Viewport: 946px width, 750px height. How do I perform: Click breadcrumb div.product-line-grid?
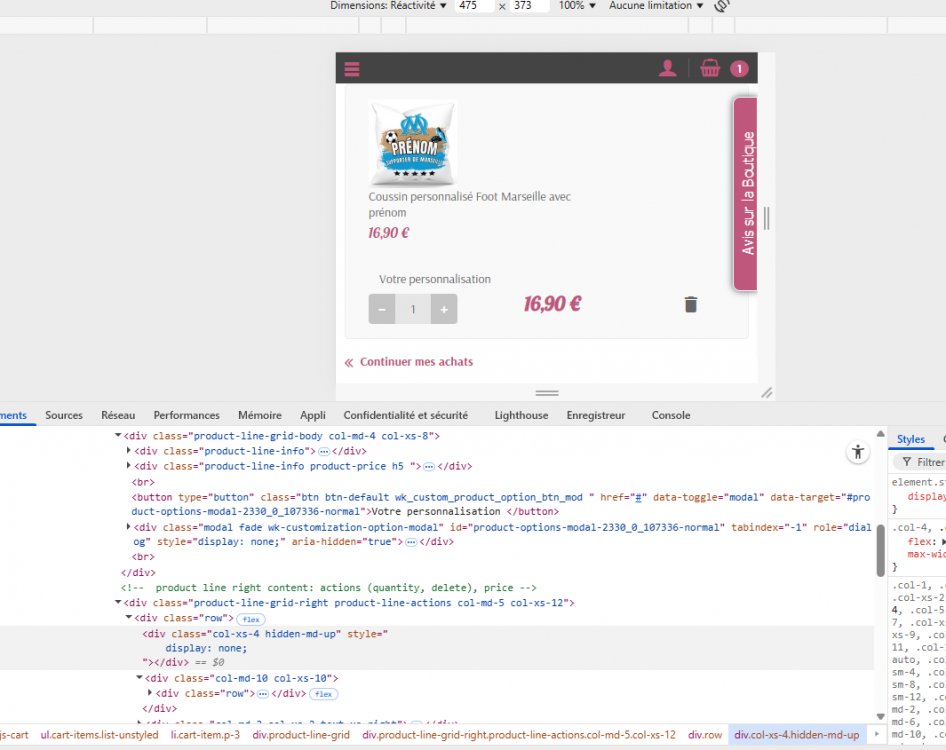[x=301, y=735]
